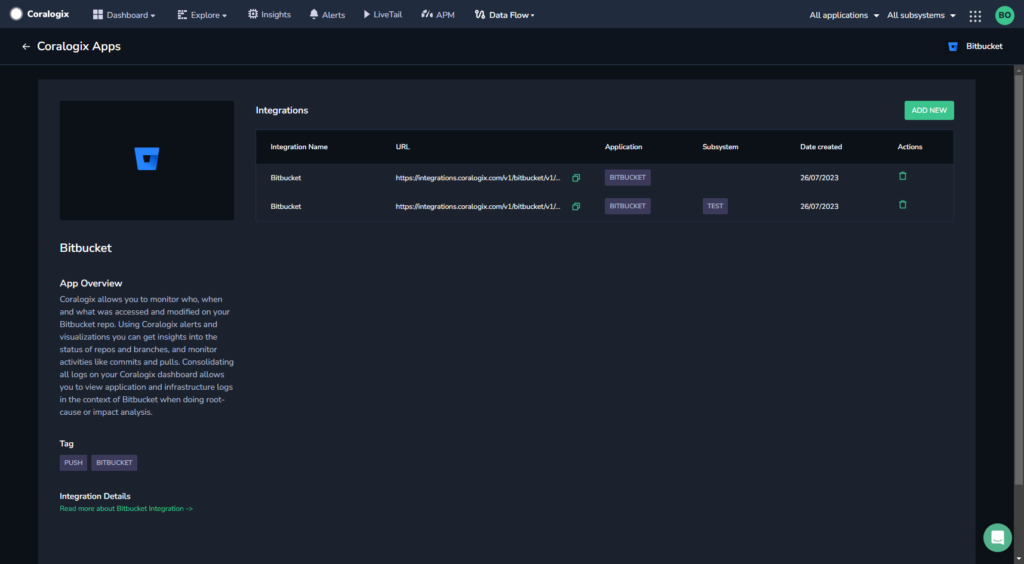The image size is (1024, 564).
Task: Open the Explore dropdown menu
Action: [x=202, y=14]
